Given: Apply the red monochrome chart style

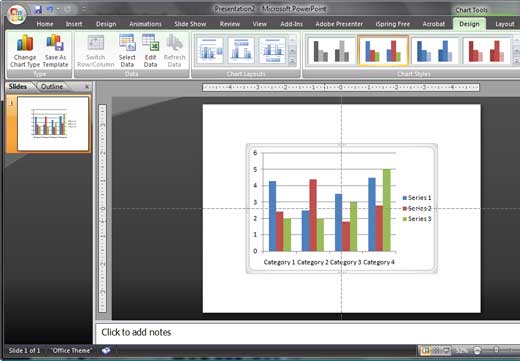Looking at the screenshot, I should coord(486,50).
